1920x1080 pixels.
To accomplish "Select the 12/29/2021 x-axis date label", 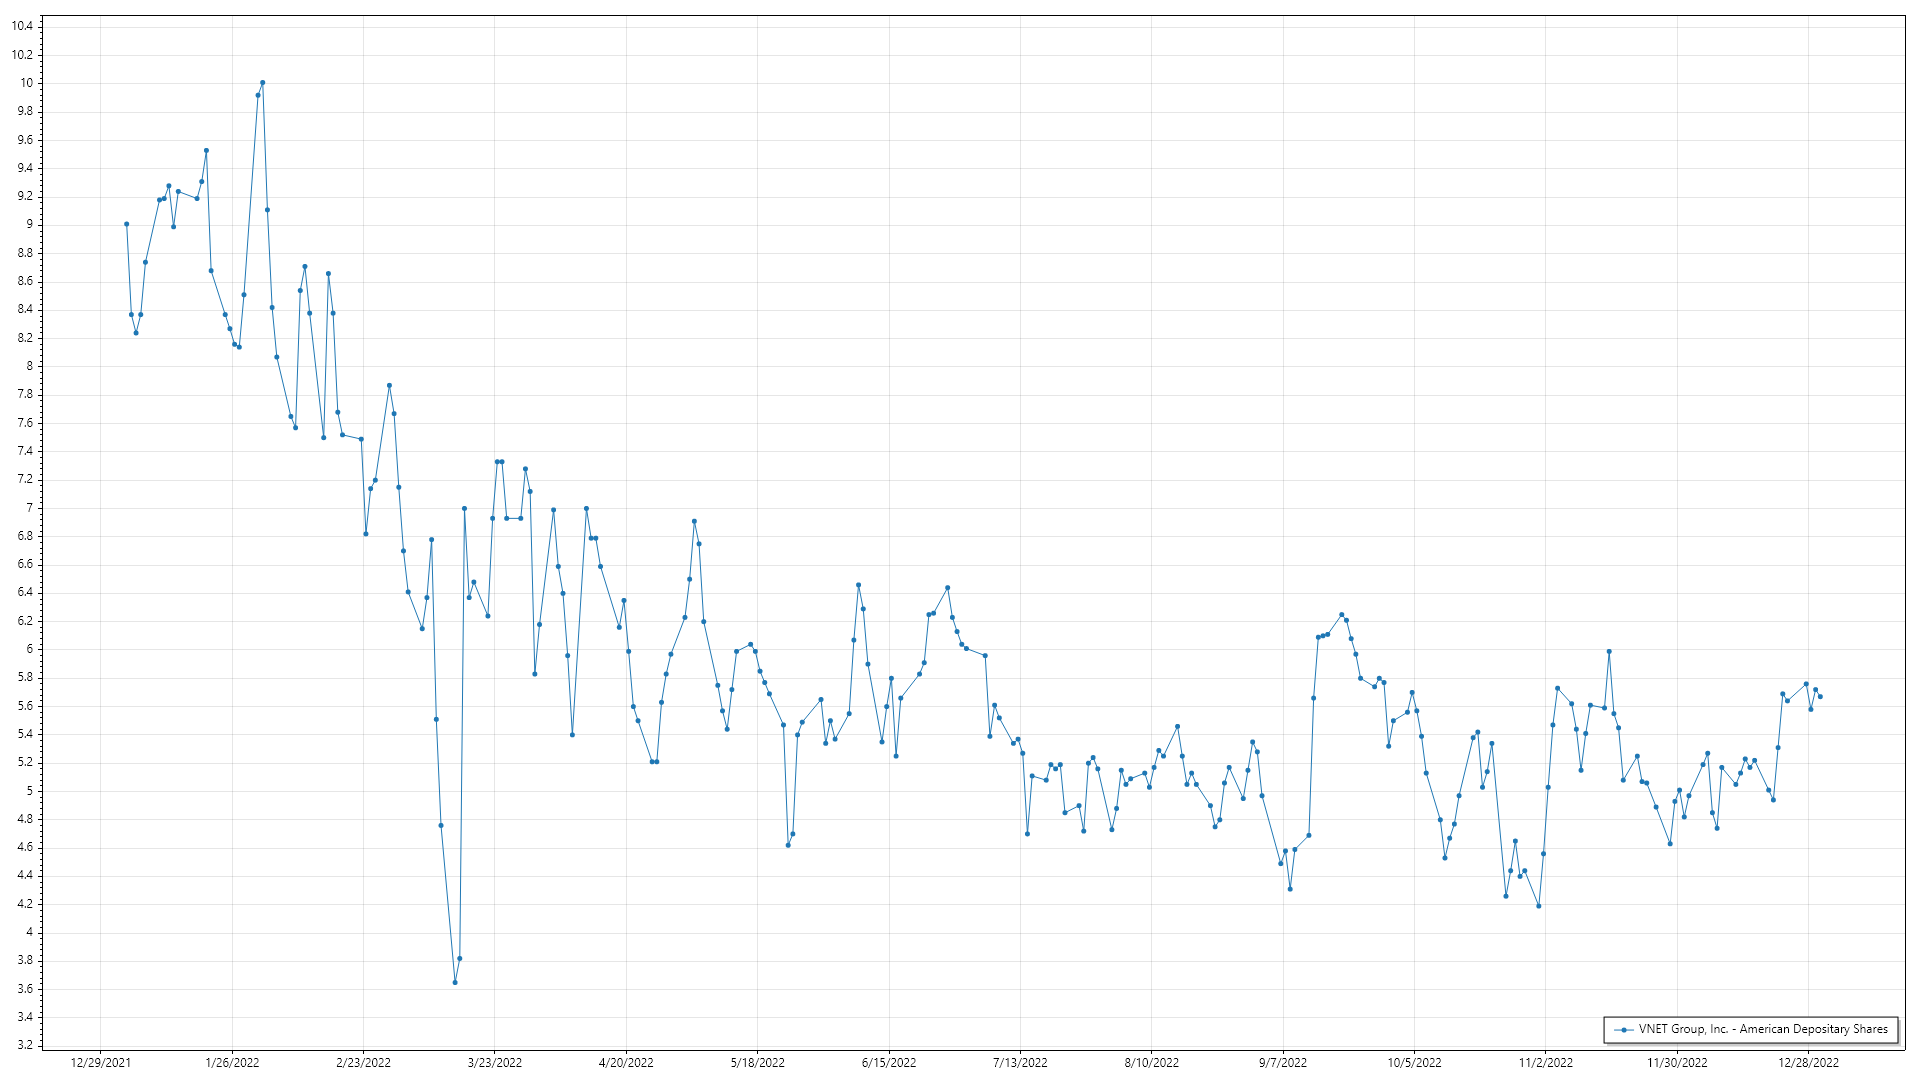I will 100,1063.
